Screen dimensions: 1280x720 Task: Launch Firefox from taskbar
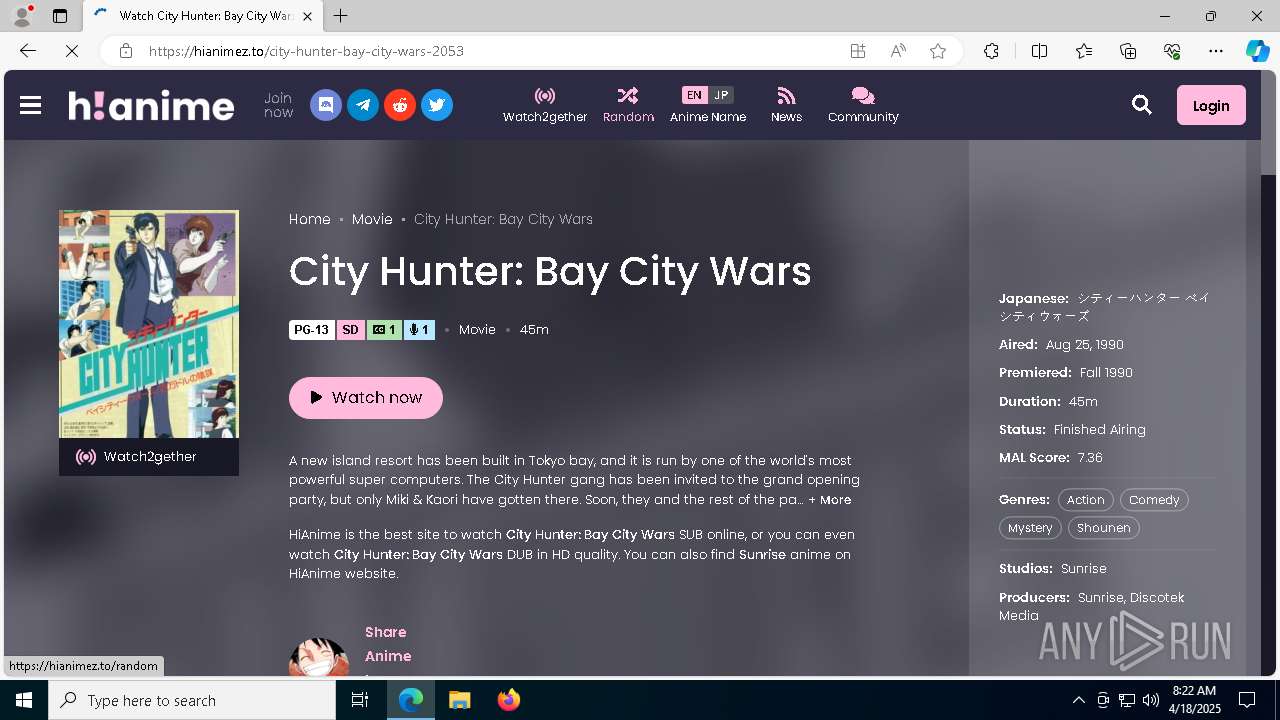(509, 700)
